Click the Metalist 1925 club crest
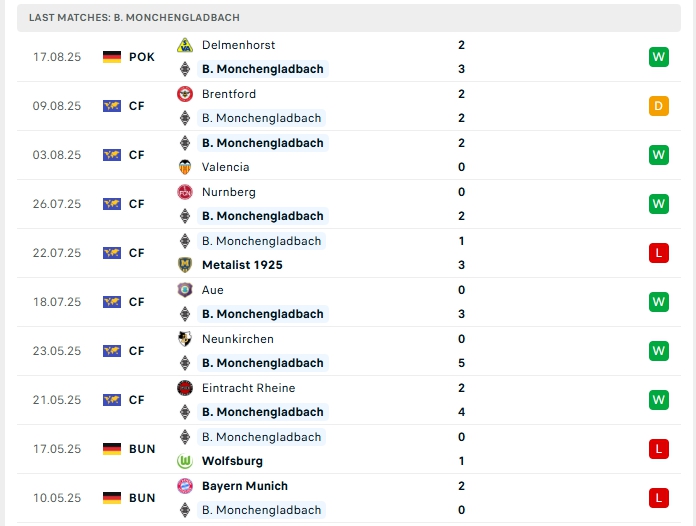696x526 pixels. pyautogui.click(x=184, y=265)
